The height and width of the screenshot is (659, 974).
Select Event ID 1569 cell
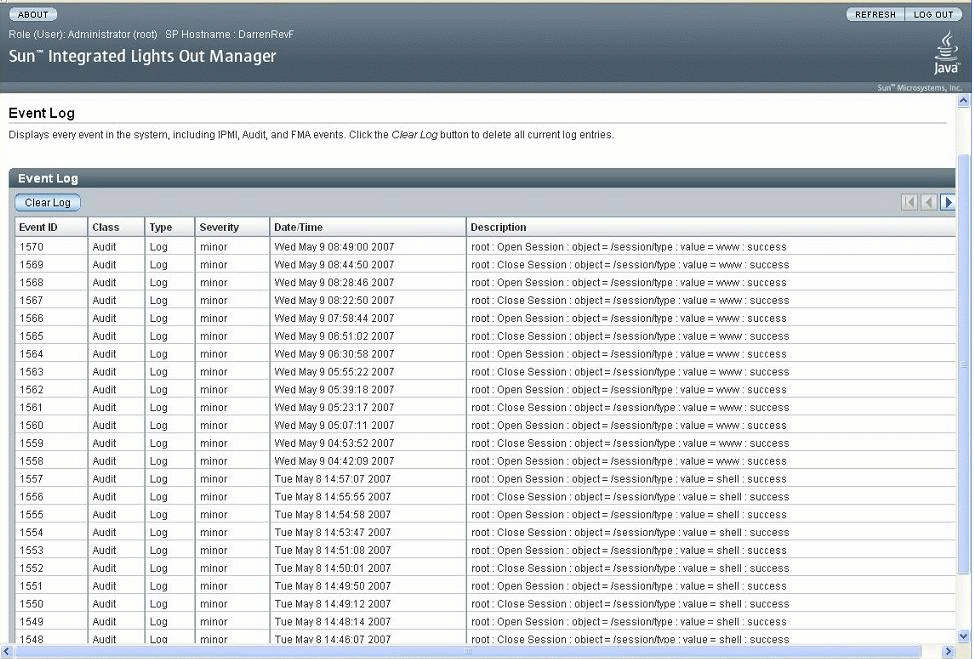pyautogui.click(x=51, y=265)
